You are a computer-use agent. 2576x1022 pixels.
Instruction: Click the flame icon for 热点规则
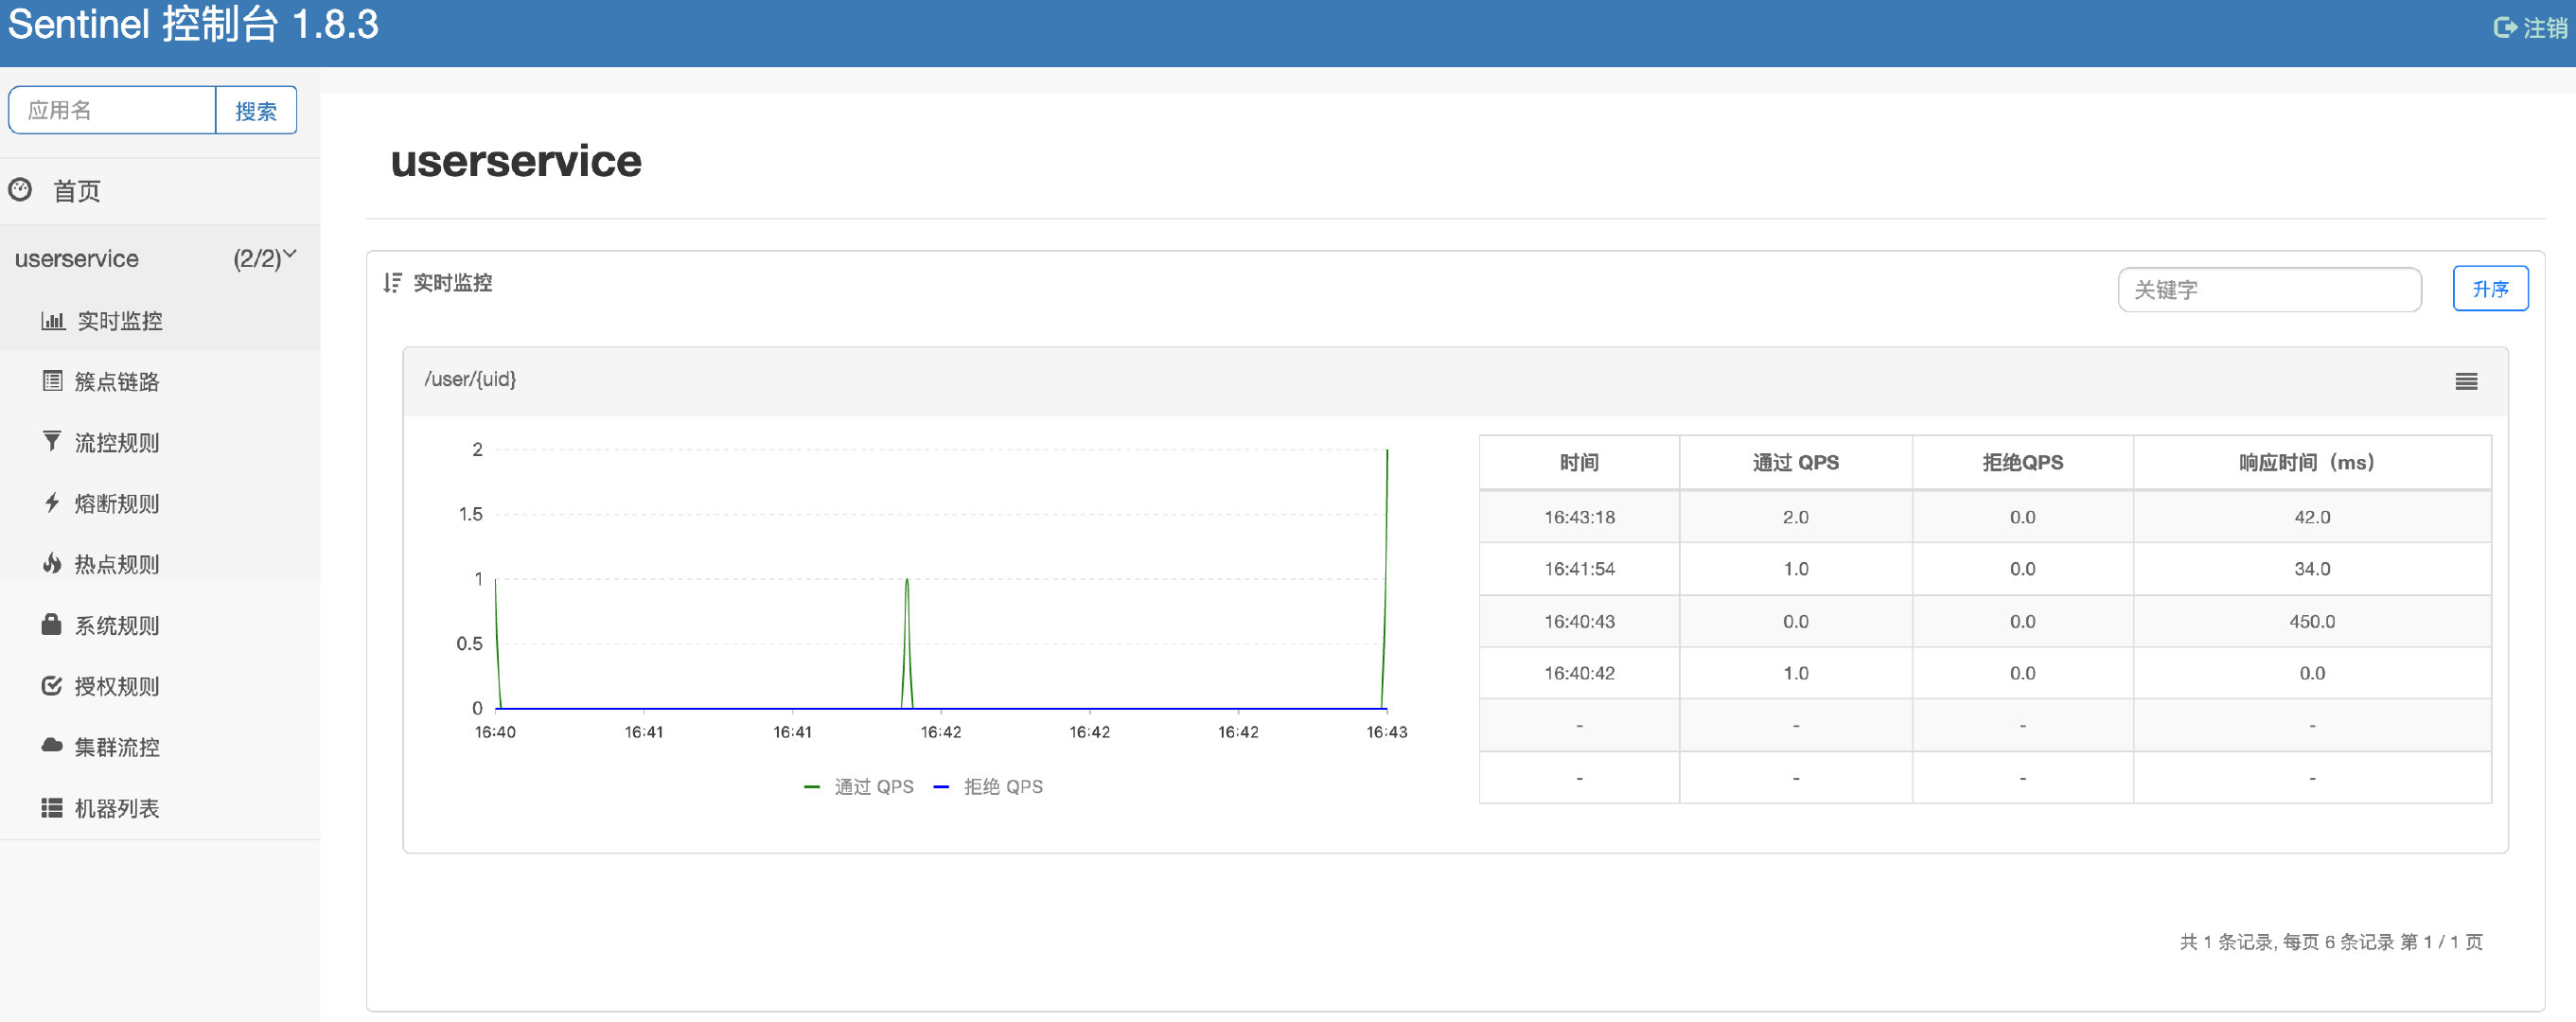[x=52, y=564]
